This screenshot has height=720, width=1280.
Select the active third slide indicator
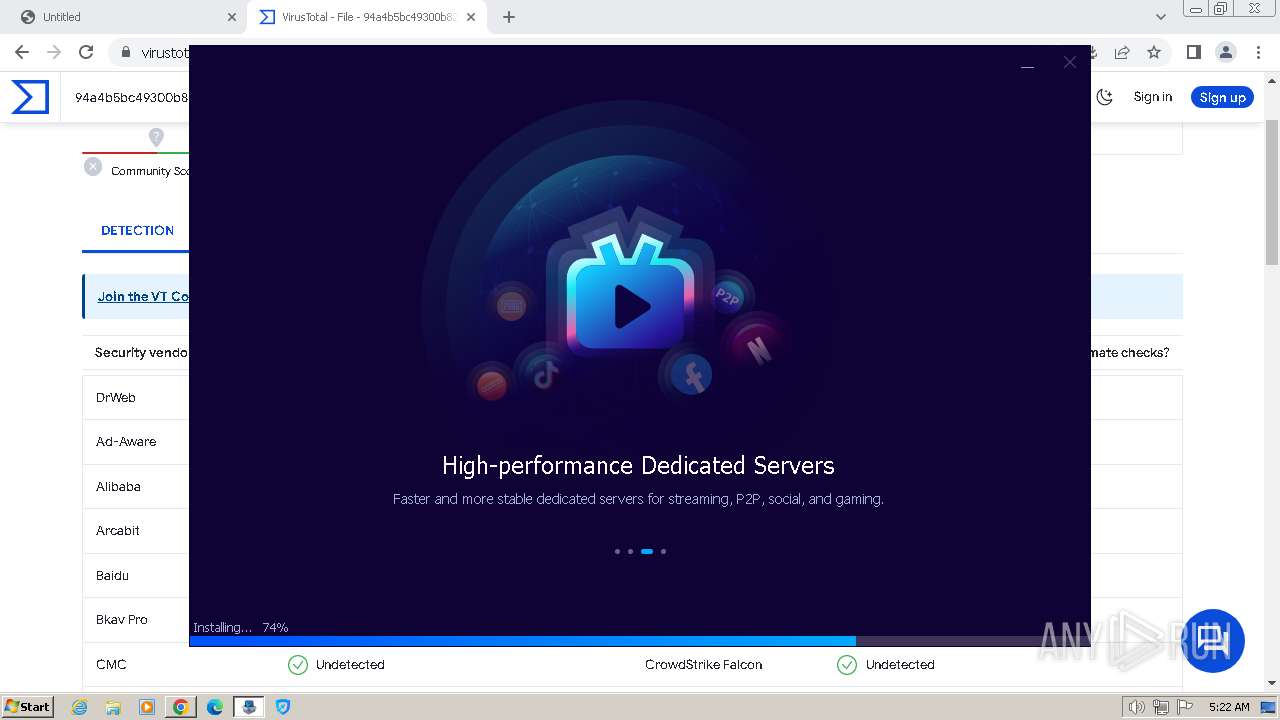tap(647, 551)
